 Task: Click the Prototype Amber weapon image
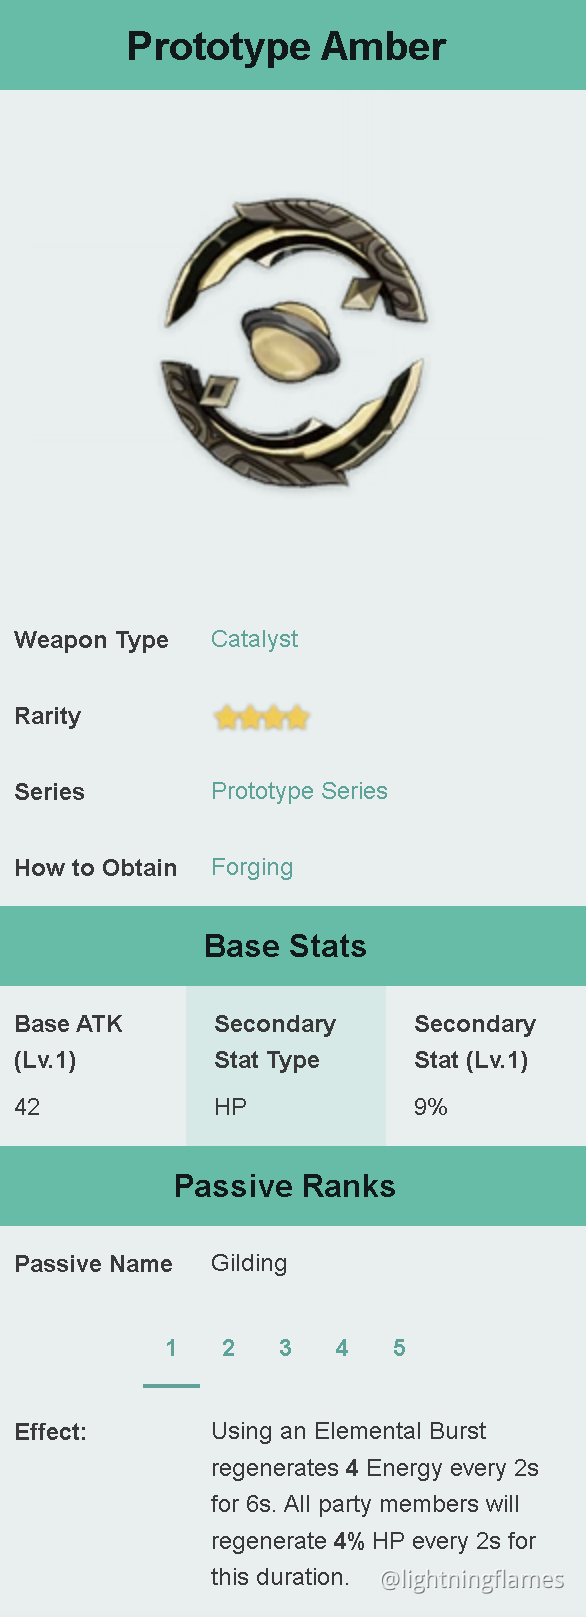[293, 340]
